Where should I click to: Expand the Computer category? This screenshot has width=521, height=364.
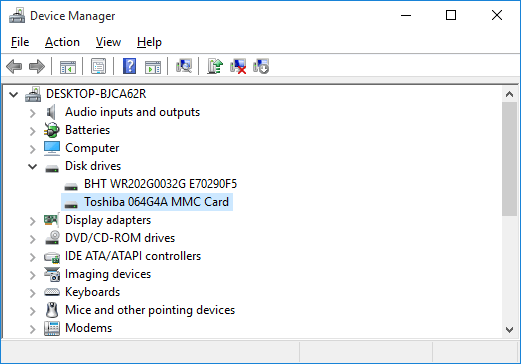point(32,149)
